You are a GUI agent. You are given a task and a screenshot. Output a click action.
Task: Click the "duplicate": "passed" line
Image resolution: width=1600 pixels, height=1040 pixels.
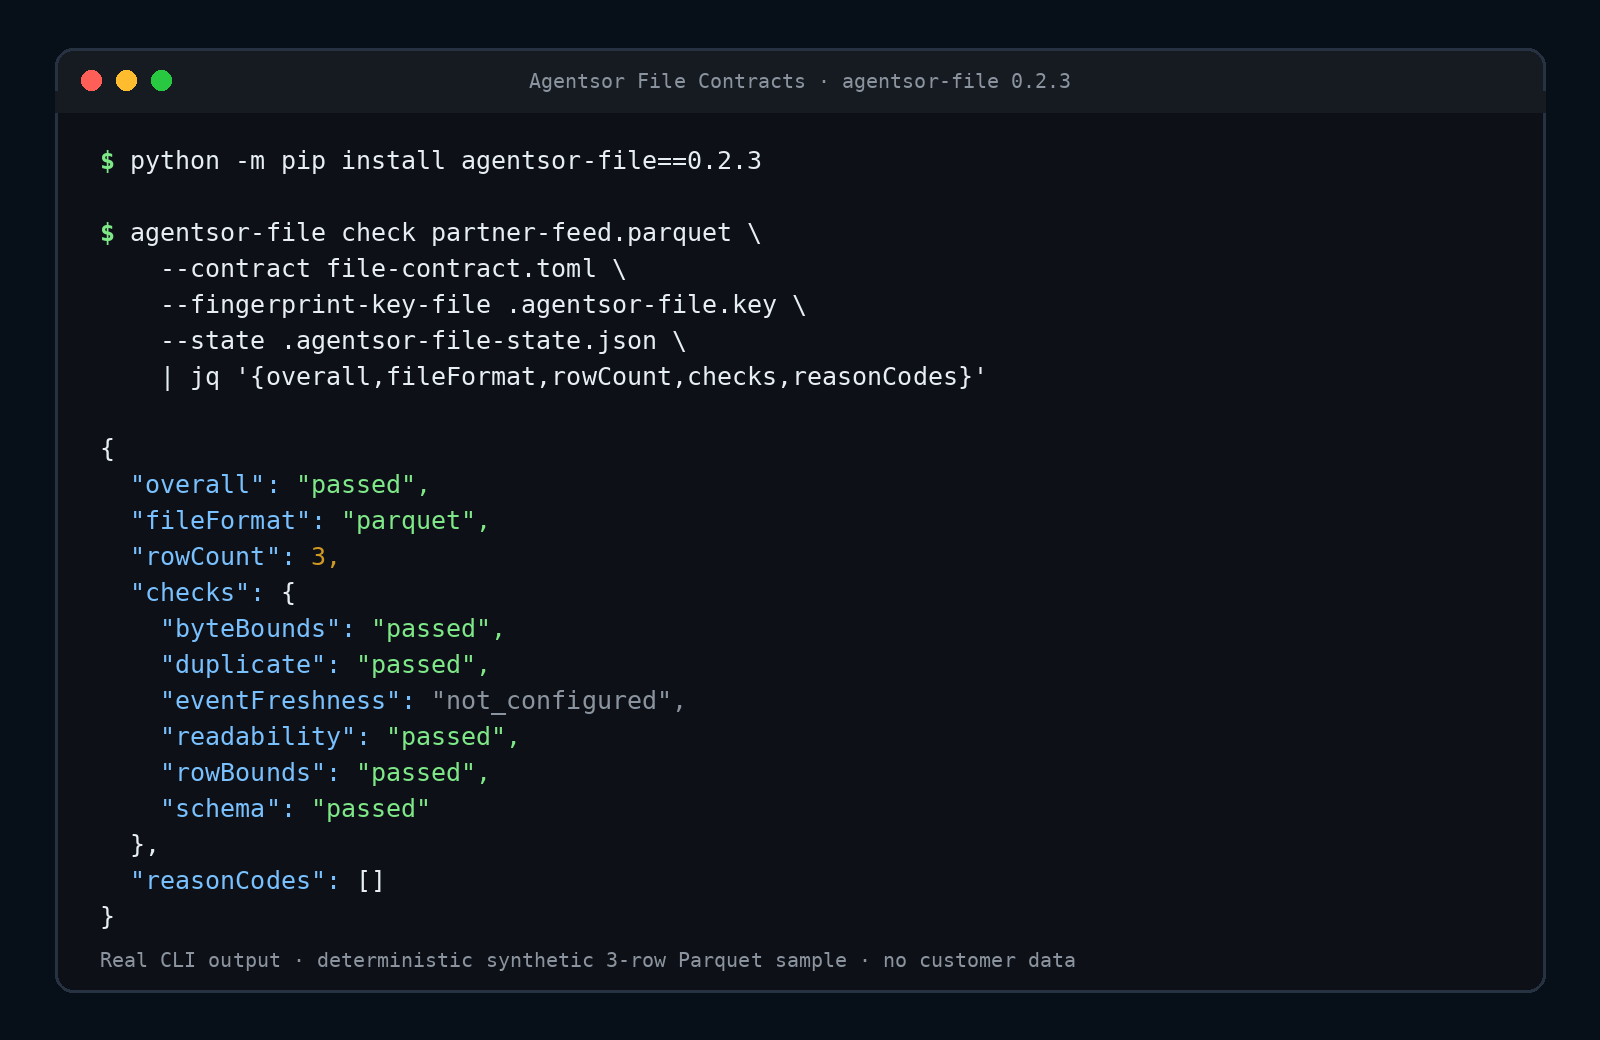[x=326, y=665]
